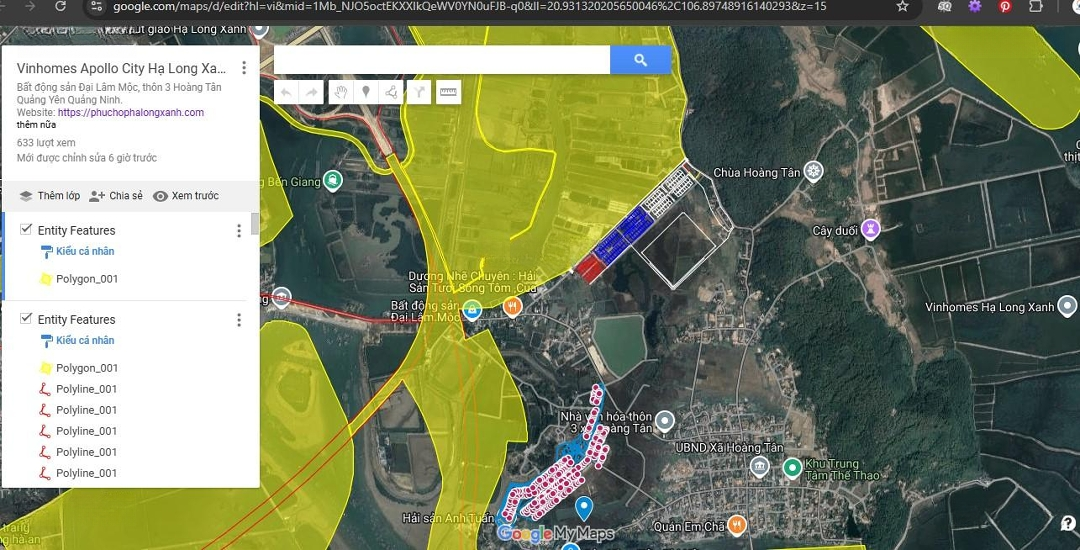Click the blue polygon plot on map
The image size is (1080, 550).
click(x=623, y=237)
